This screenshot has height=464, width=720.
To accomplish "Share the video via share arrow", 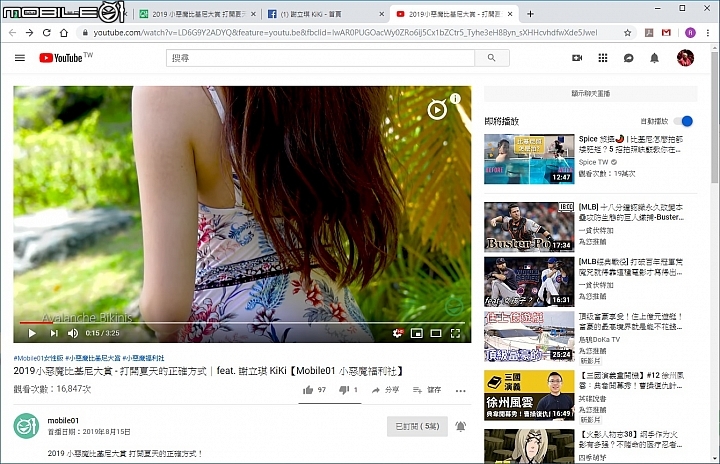I will coord(385,390).
